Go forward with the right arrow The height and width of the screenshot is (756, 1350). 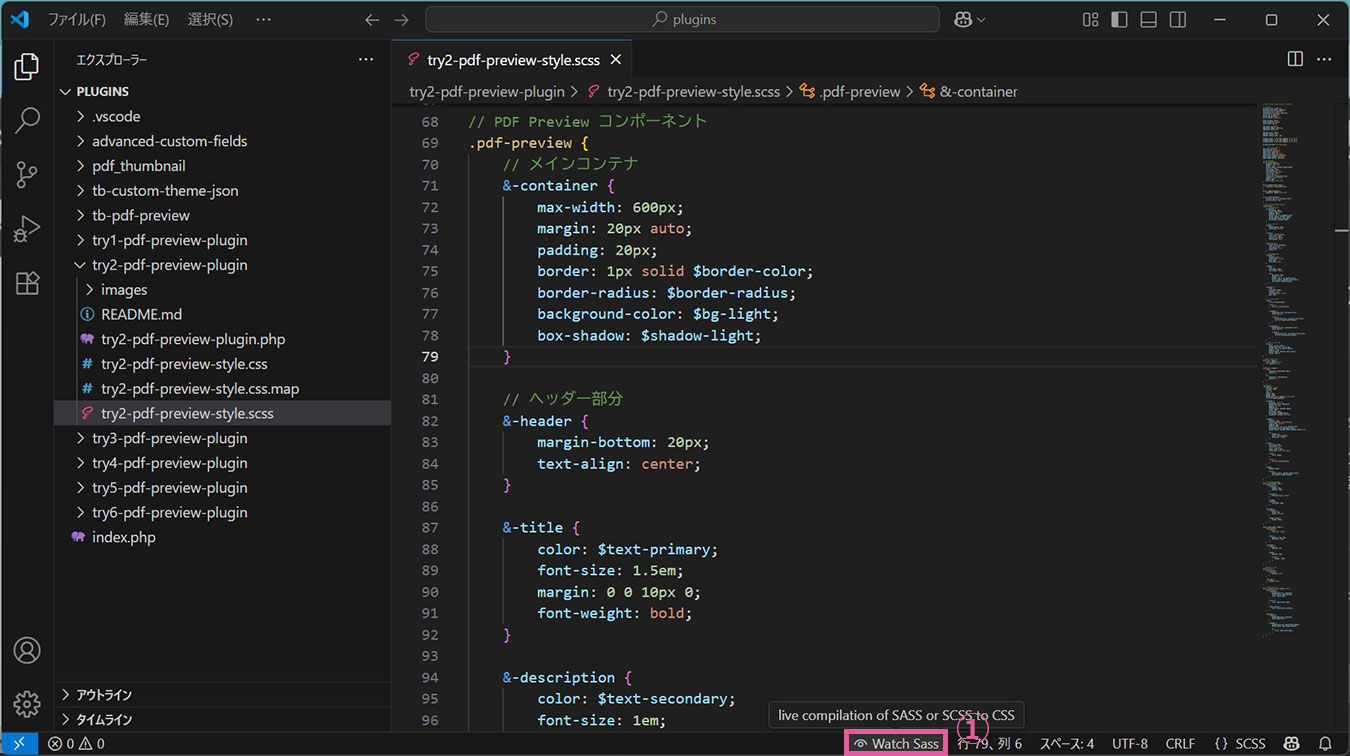tap(402, 19)
